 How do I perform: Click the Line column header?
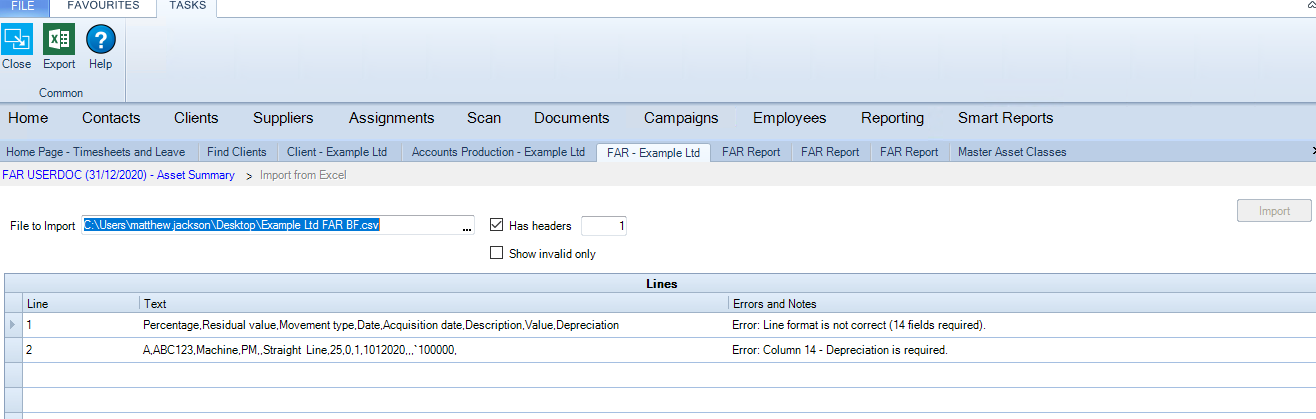(x=81, y=303)
